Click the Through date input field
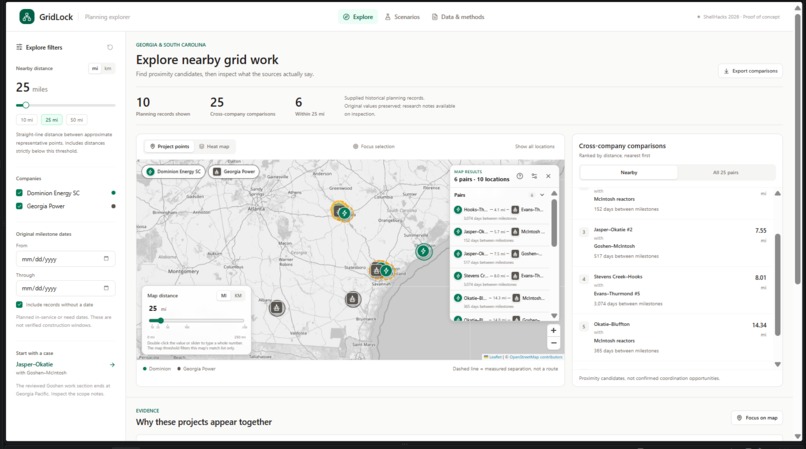This screenshot has height=449, width=806. tap(65, 288)
